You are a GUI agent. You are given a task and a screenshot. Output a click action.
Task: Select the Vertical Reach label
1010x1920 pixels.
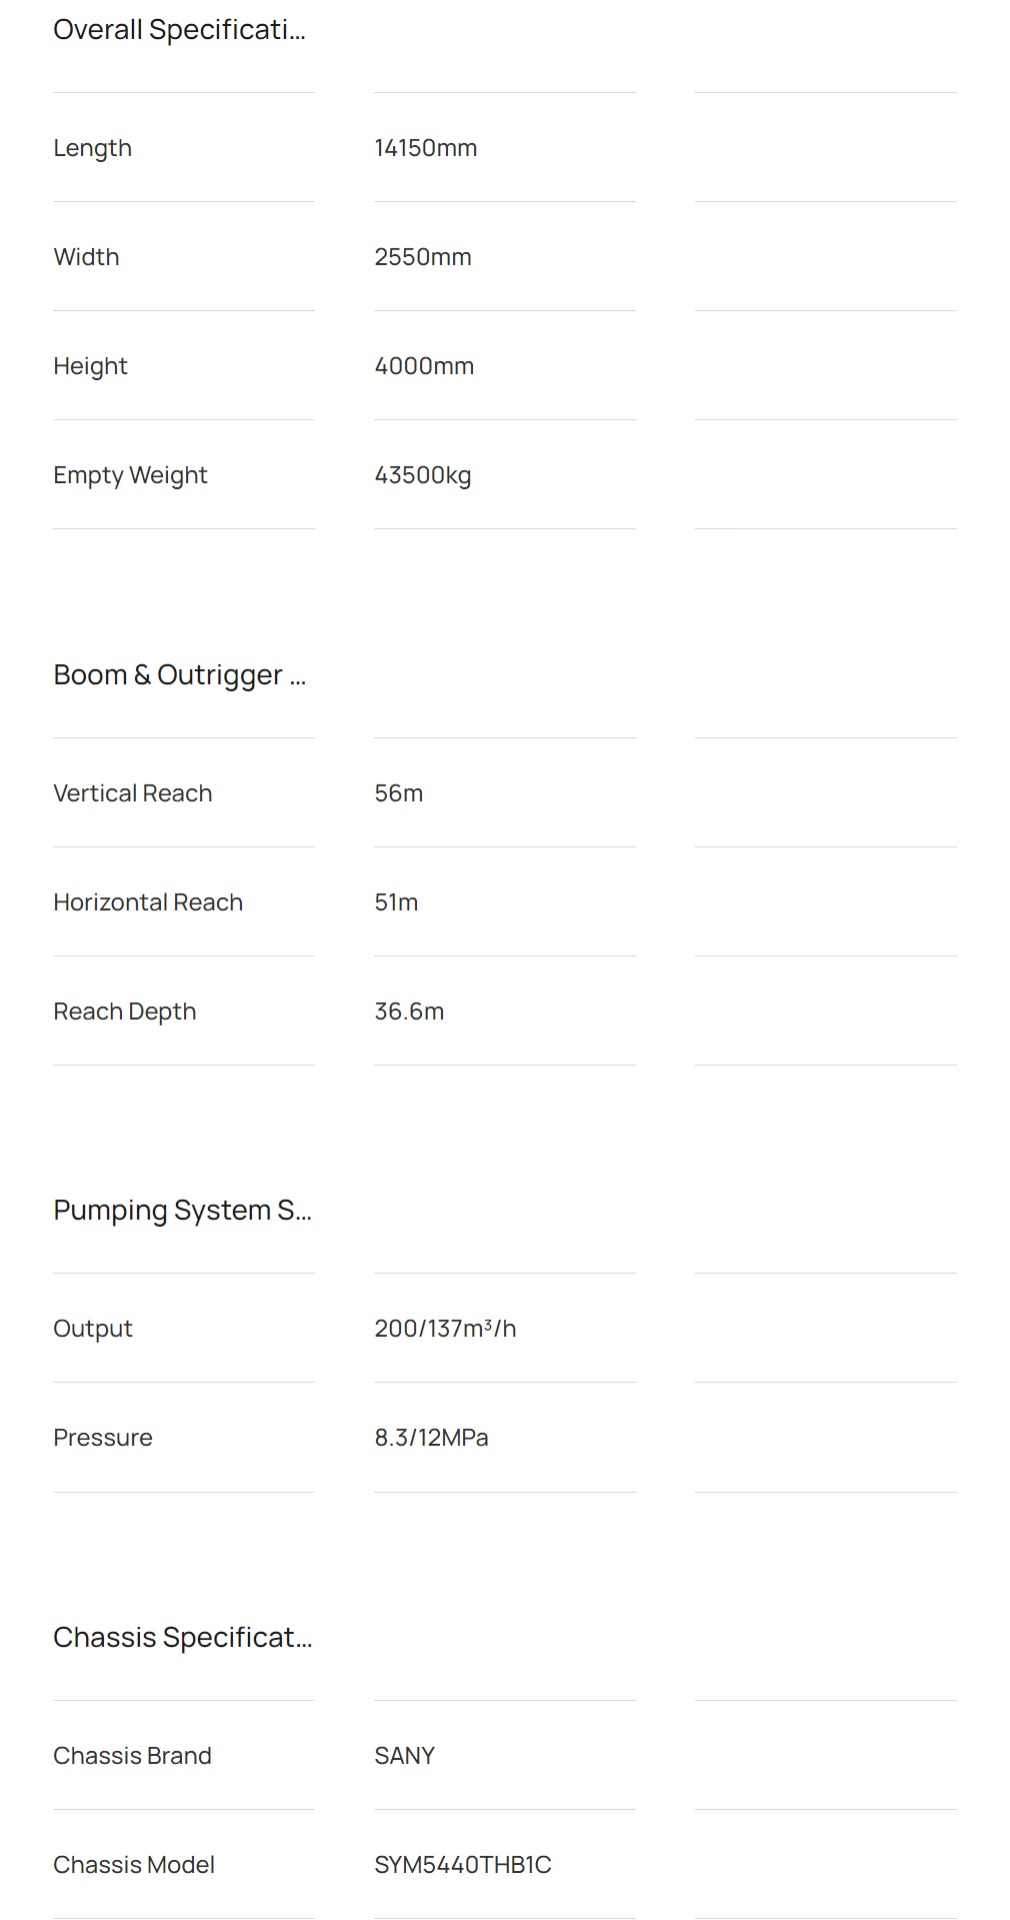click(x=132, y=793)
